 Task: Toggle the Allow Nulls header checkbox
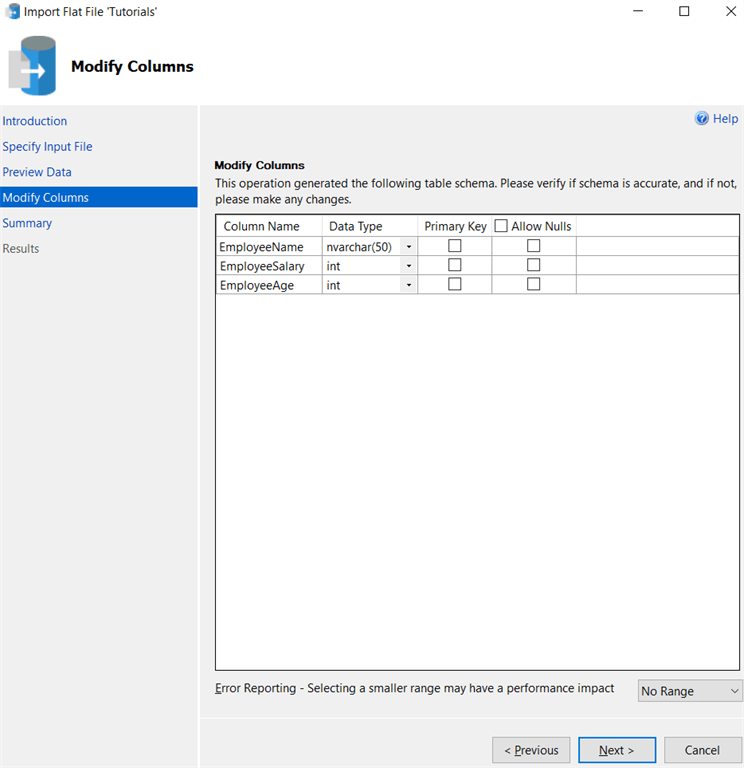pyautogui.click(x=501, y=226)
